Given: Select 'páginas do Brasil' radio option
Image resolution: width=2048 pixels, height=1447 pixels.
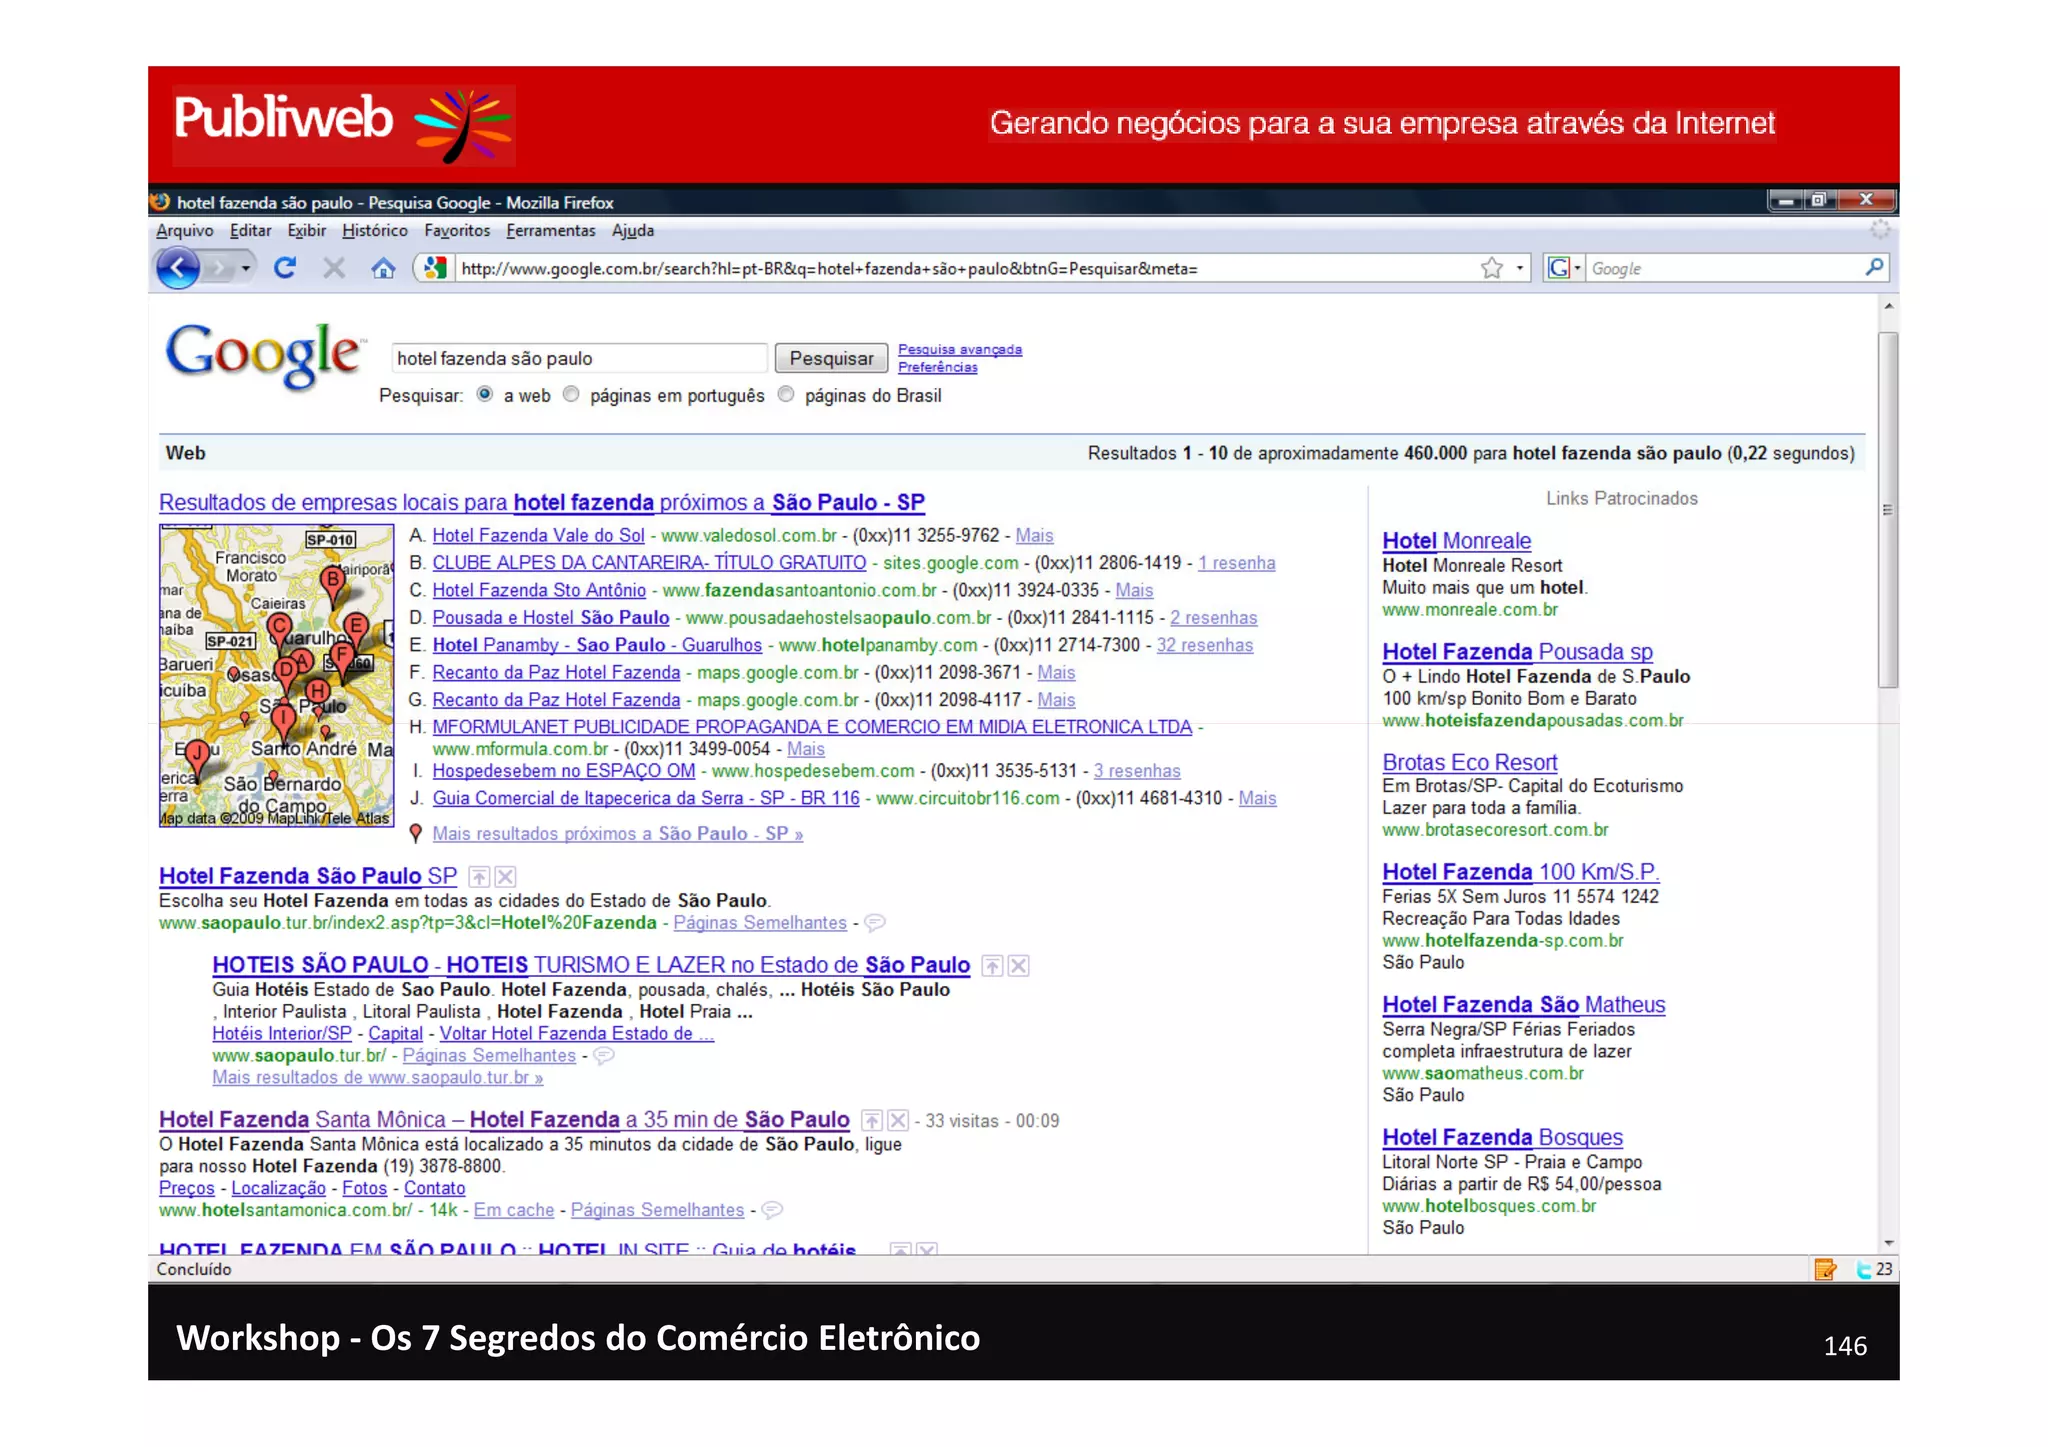Looking at the screenshot, I should click(786, 395).
